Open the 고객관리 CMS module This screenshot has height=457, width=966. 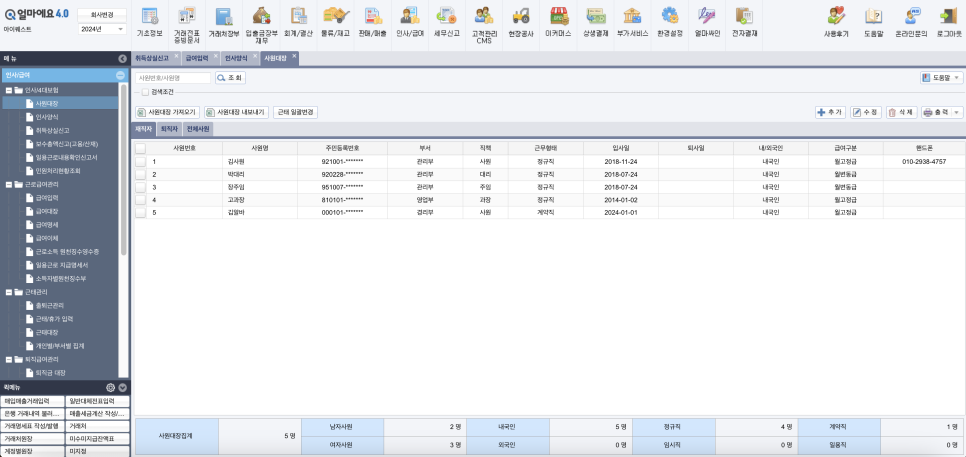click(484, 25)
